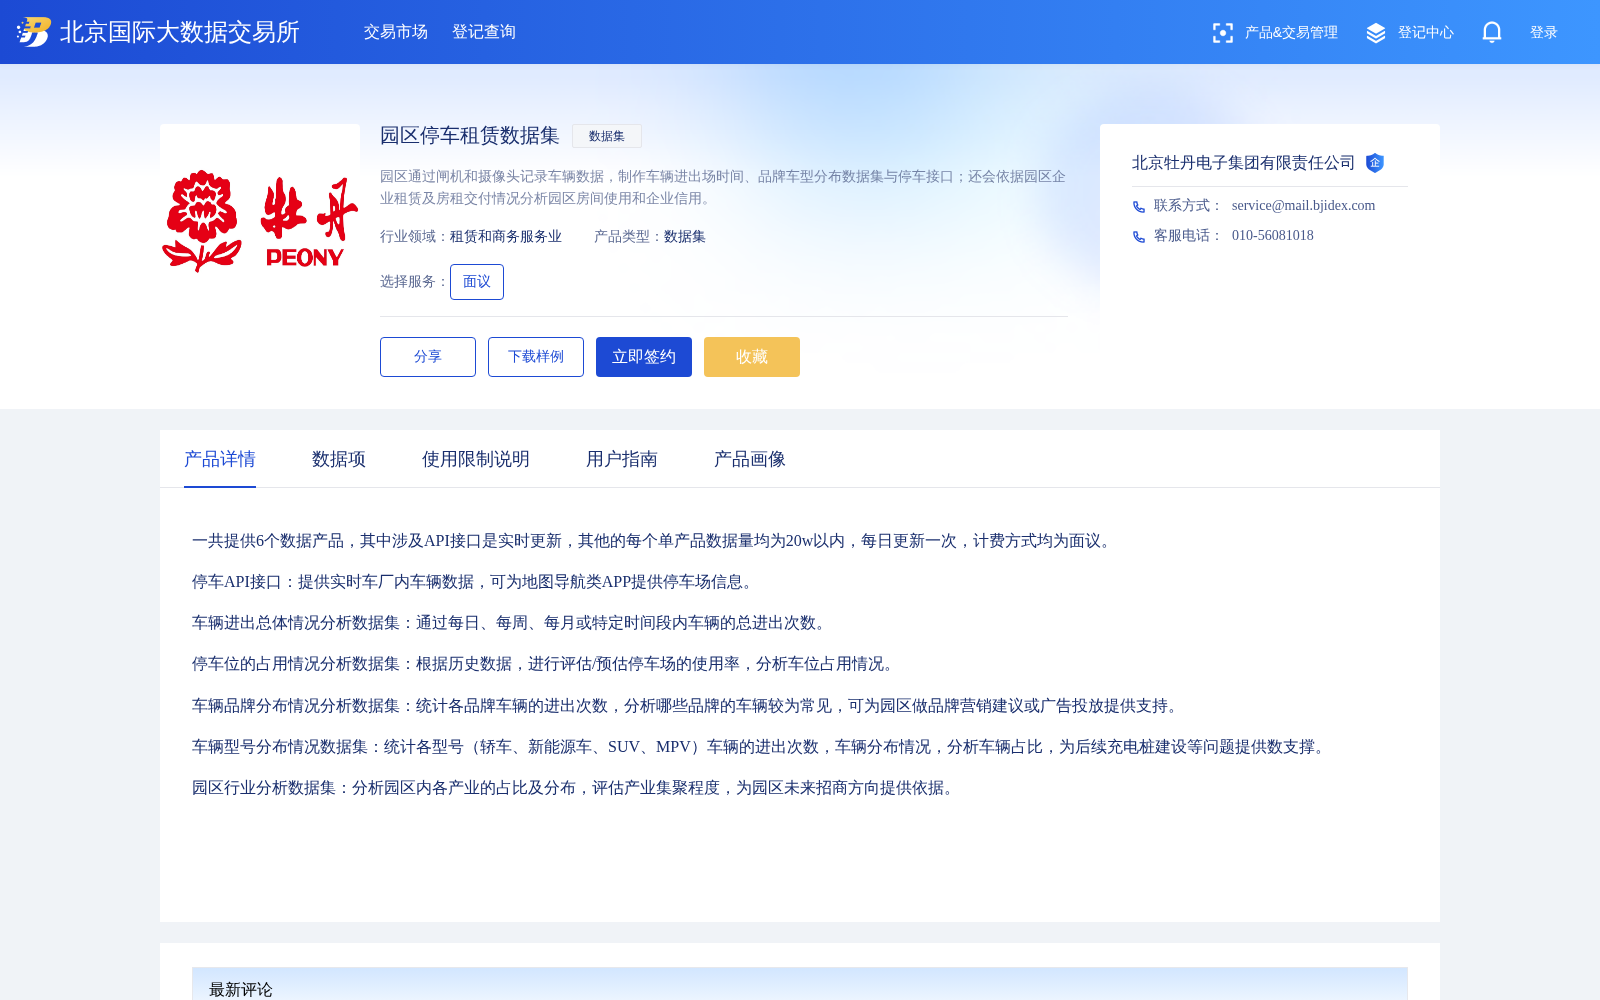1600x1000 pixels.
Task: Click the phone icon beside 客服电话
Action: tap(1139, 237)
